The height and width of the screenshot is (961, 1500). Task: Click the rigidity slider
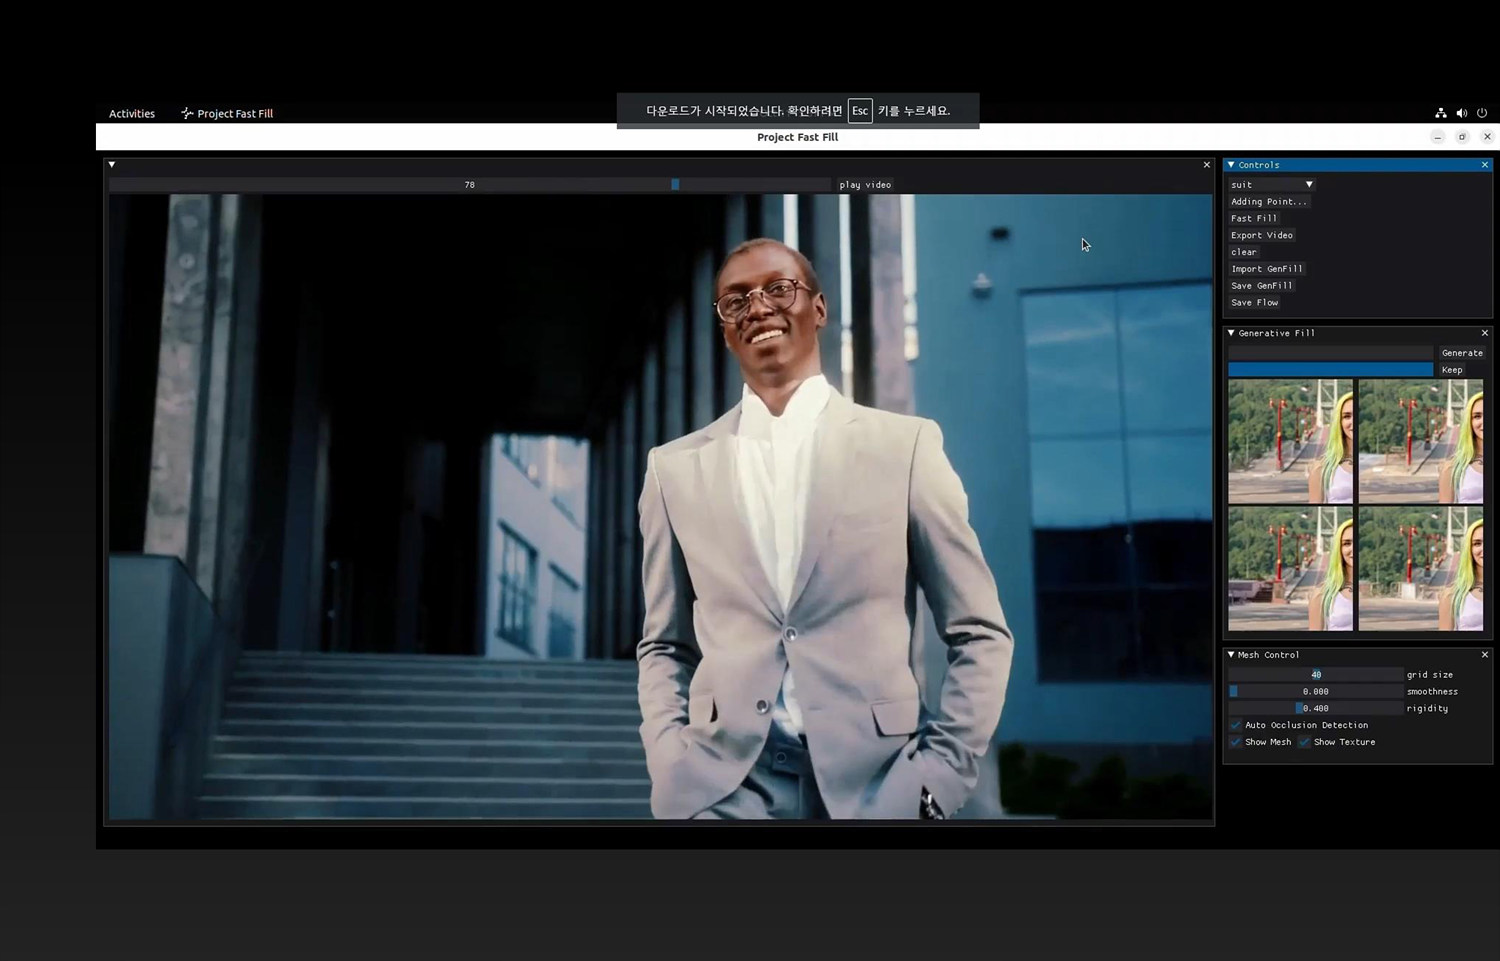(x=1315, y=708)
